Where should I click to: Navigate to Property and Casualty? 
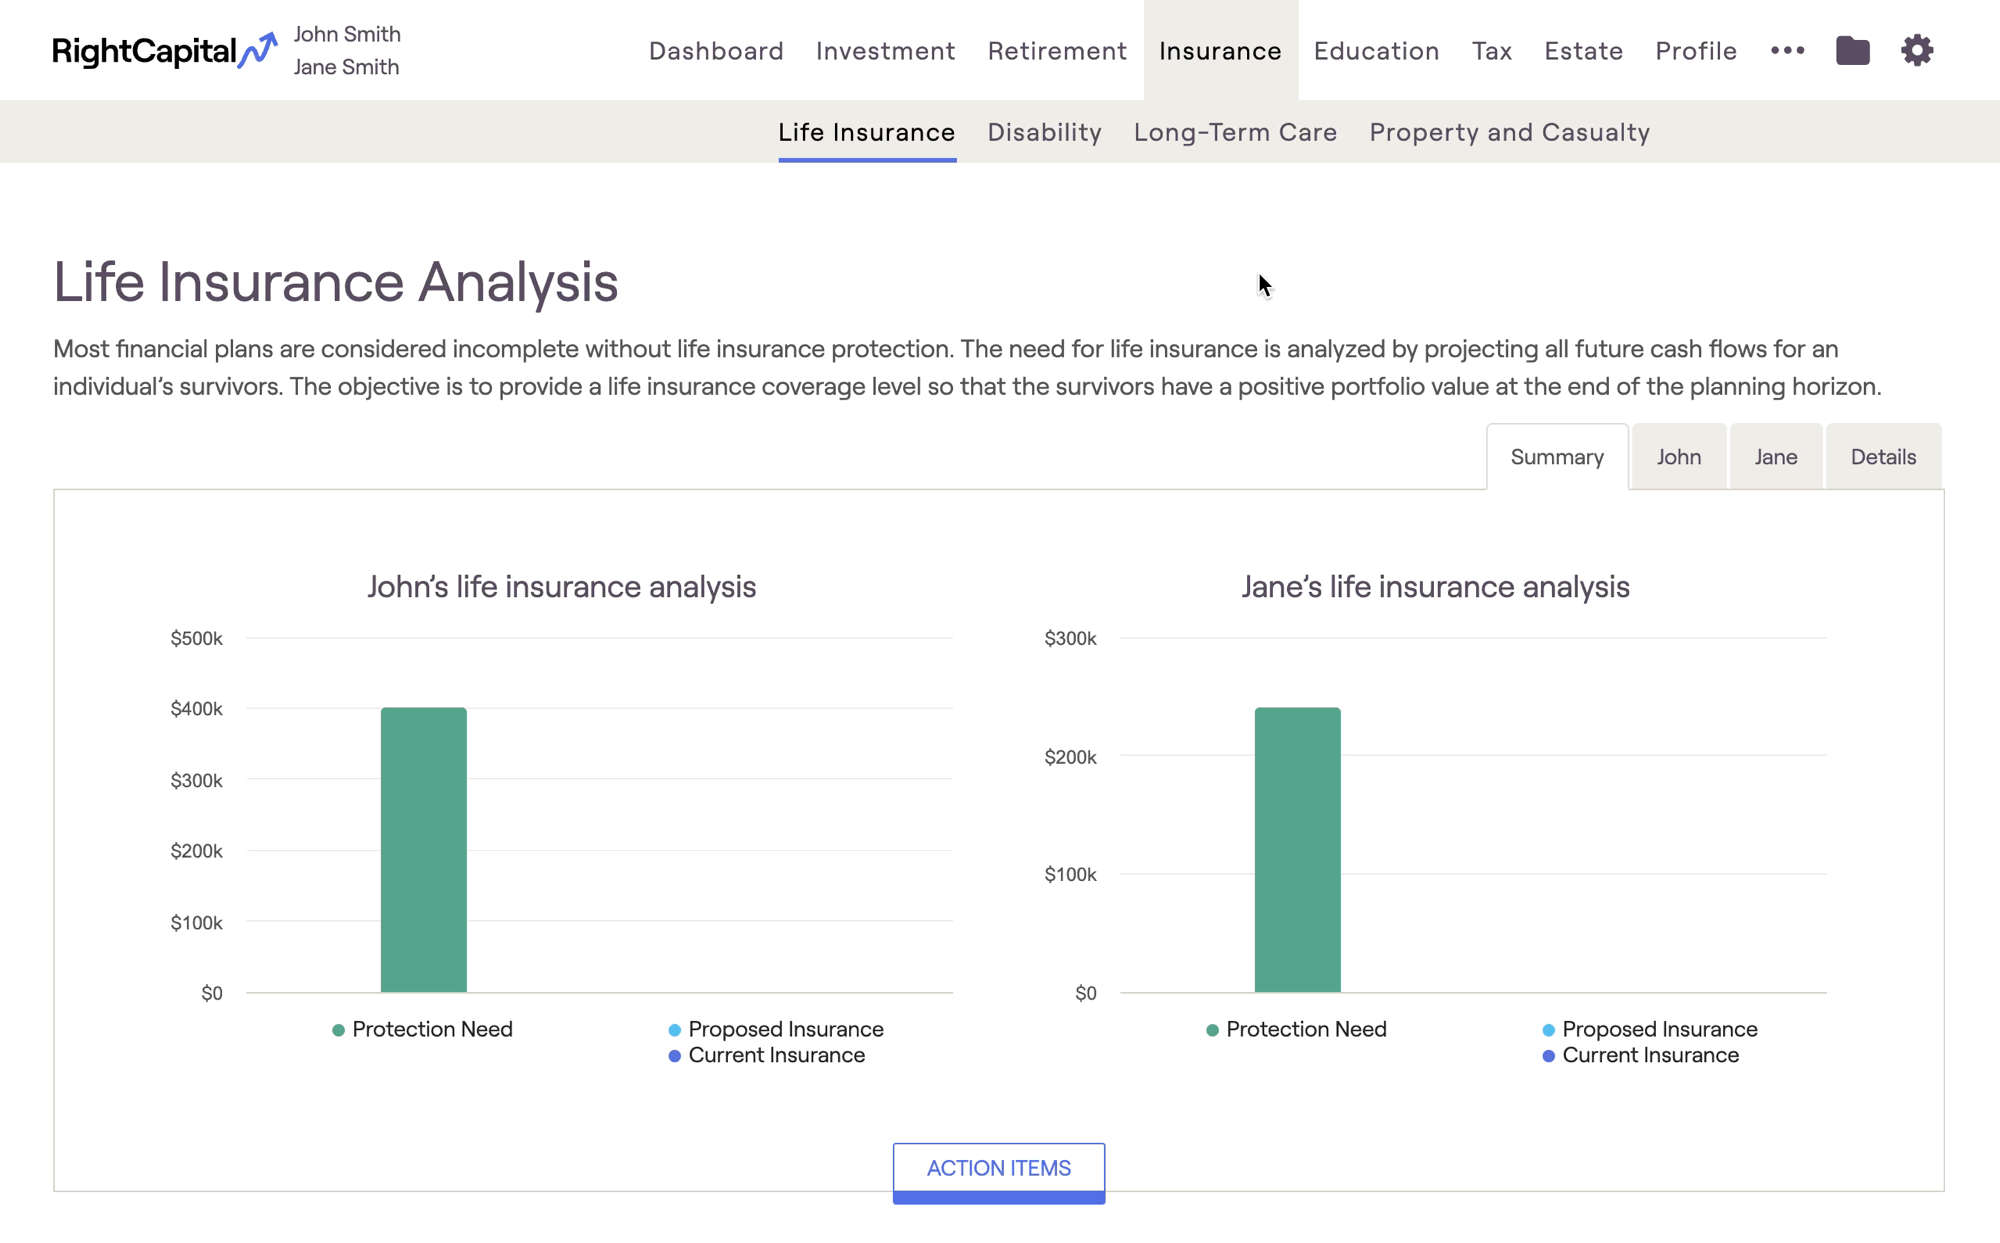coord(1509,132)
